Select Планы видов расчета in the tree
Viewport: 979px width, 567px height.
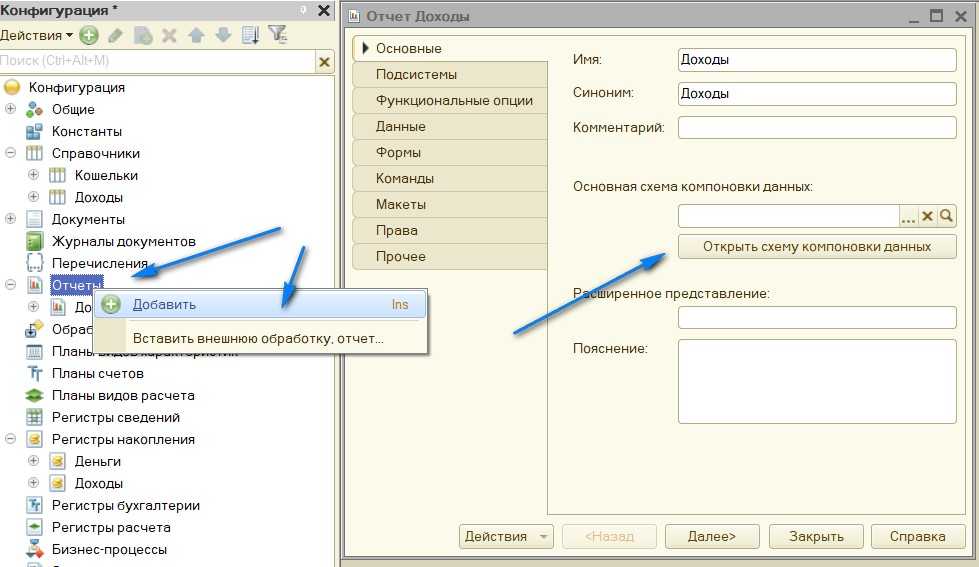point(123,395)
